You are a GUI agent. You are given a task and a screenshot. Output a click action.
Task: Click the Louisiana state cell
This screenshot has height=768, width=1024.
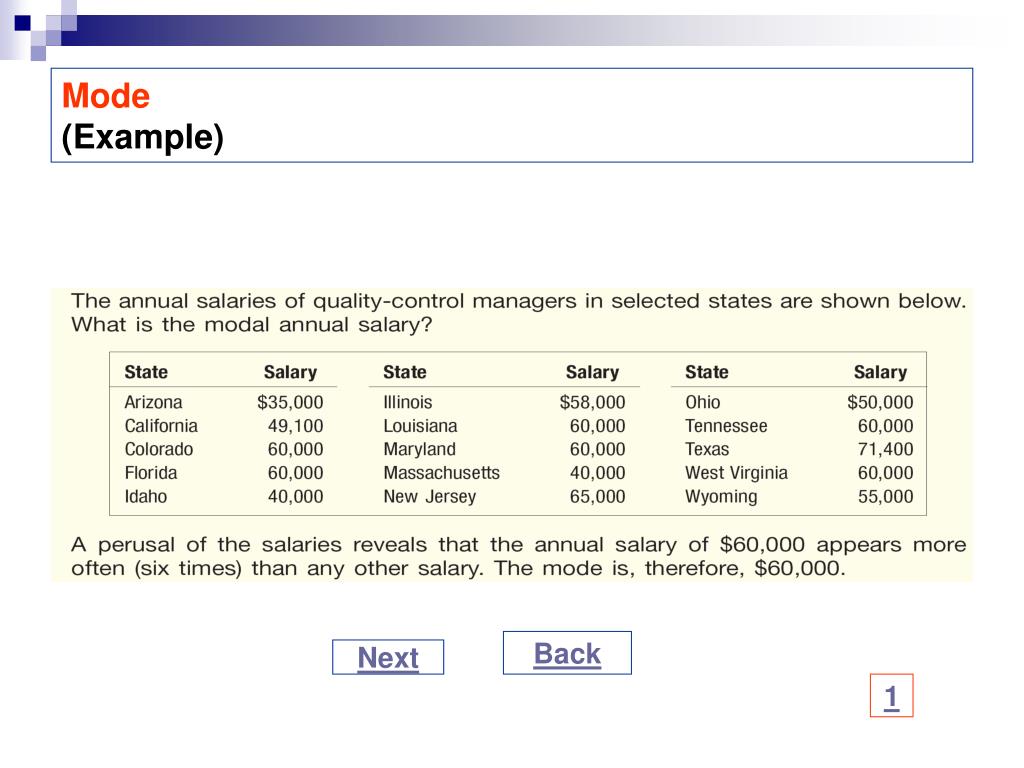(420, 426)
